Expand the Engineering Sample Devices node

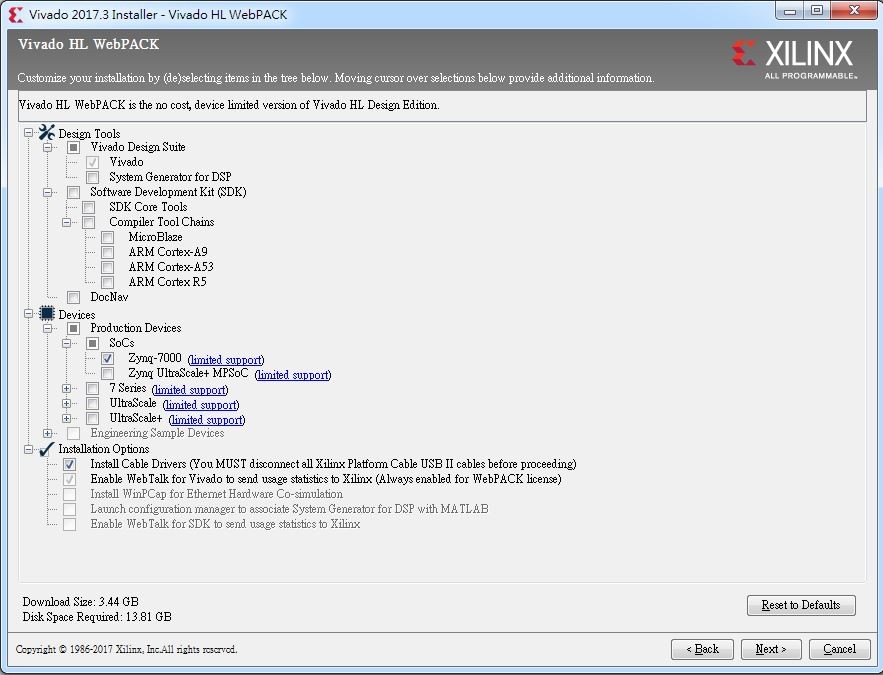[48, 433]
